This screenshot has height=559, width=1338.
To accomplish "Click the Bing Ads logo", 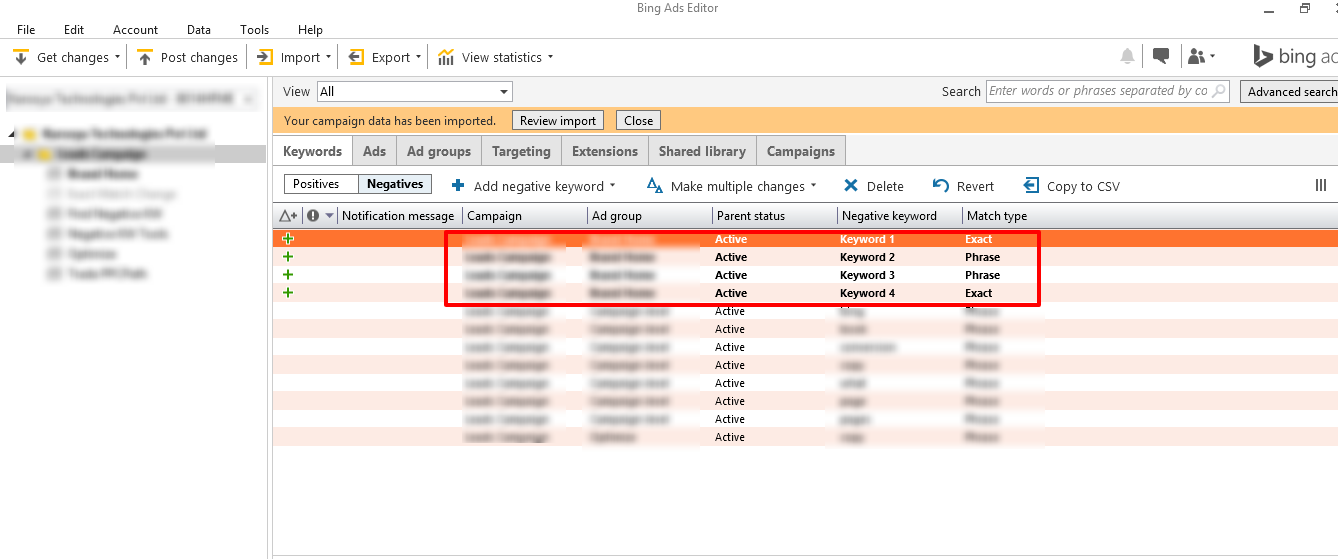I will [x=1295, y=57].
